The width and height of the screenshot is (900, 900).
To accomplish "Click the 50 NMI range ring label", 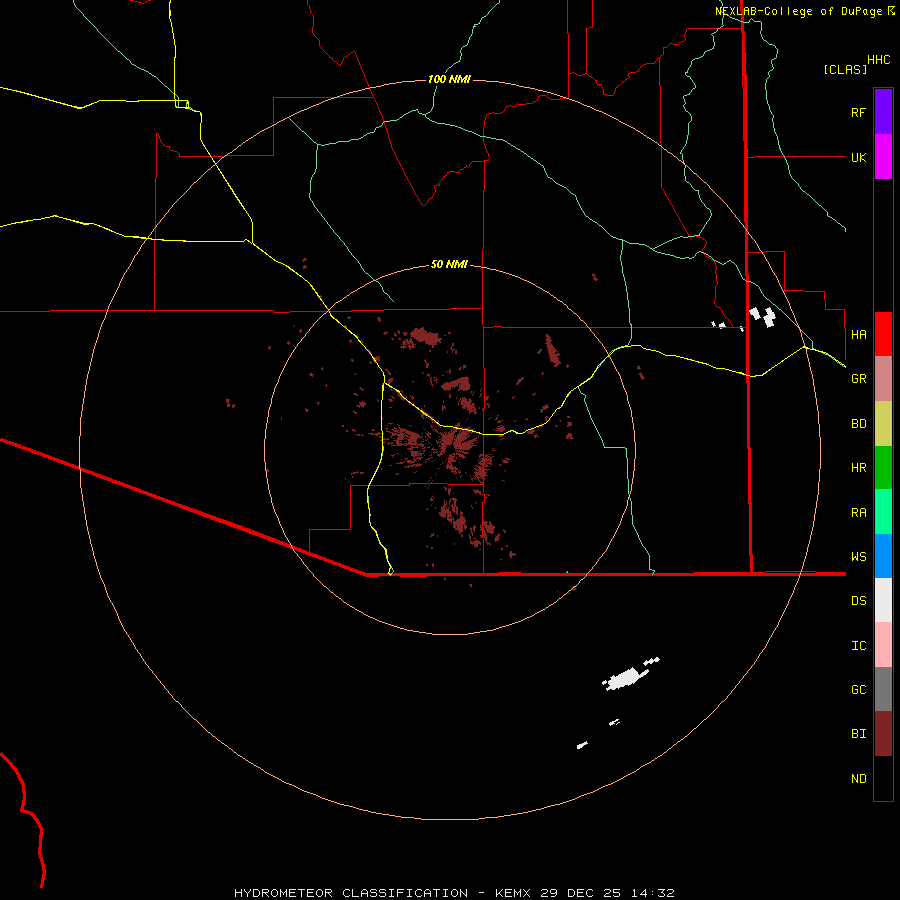I will [449, 264].
